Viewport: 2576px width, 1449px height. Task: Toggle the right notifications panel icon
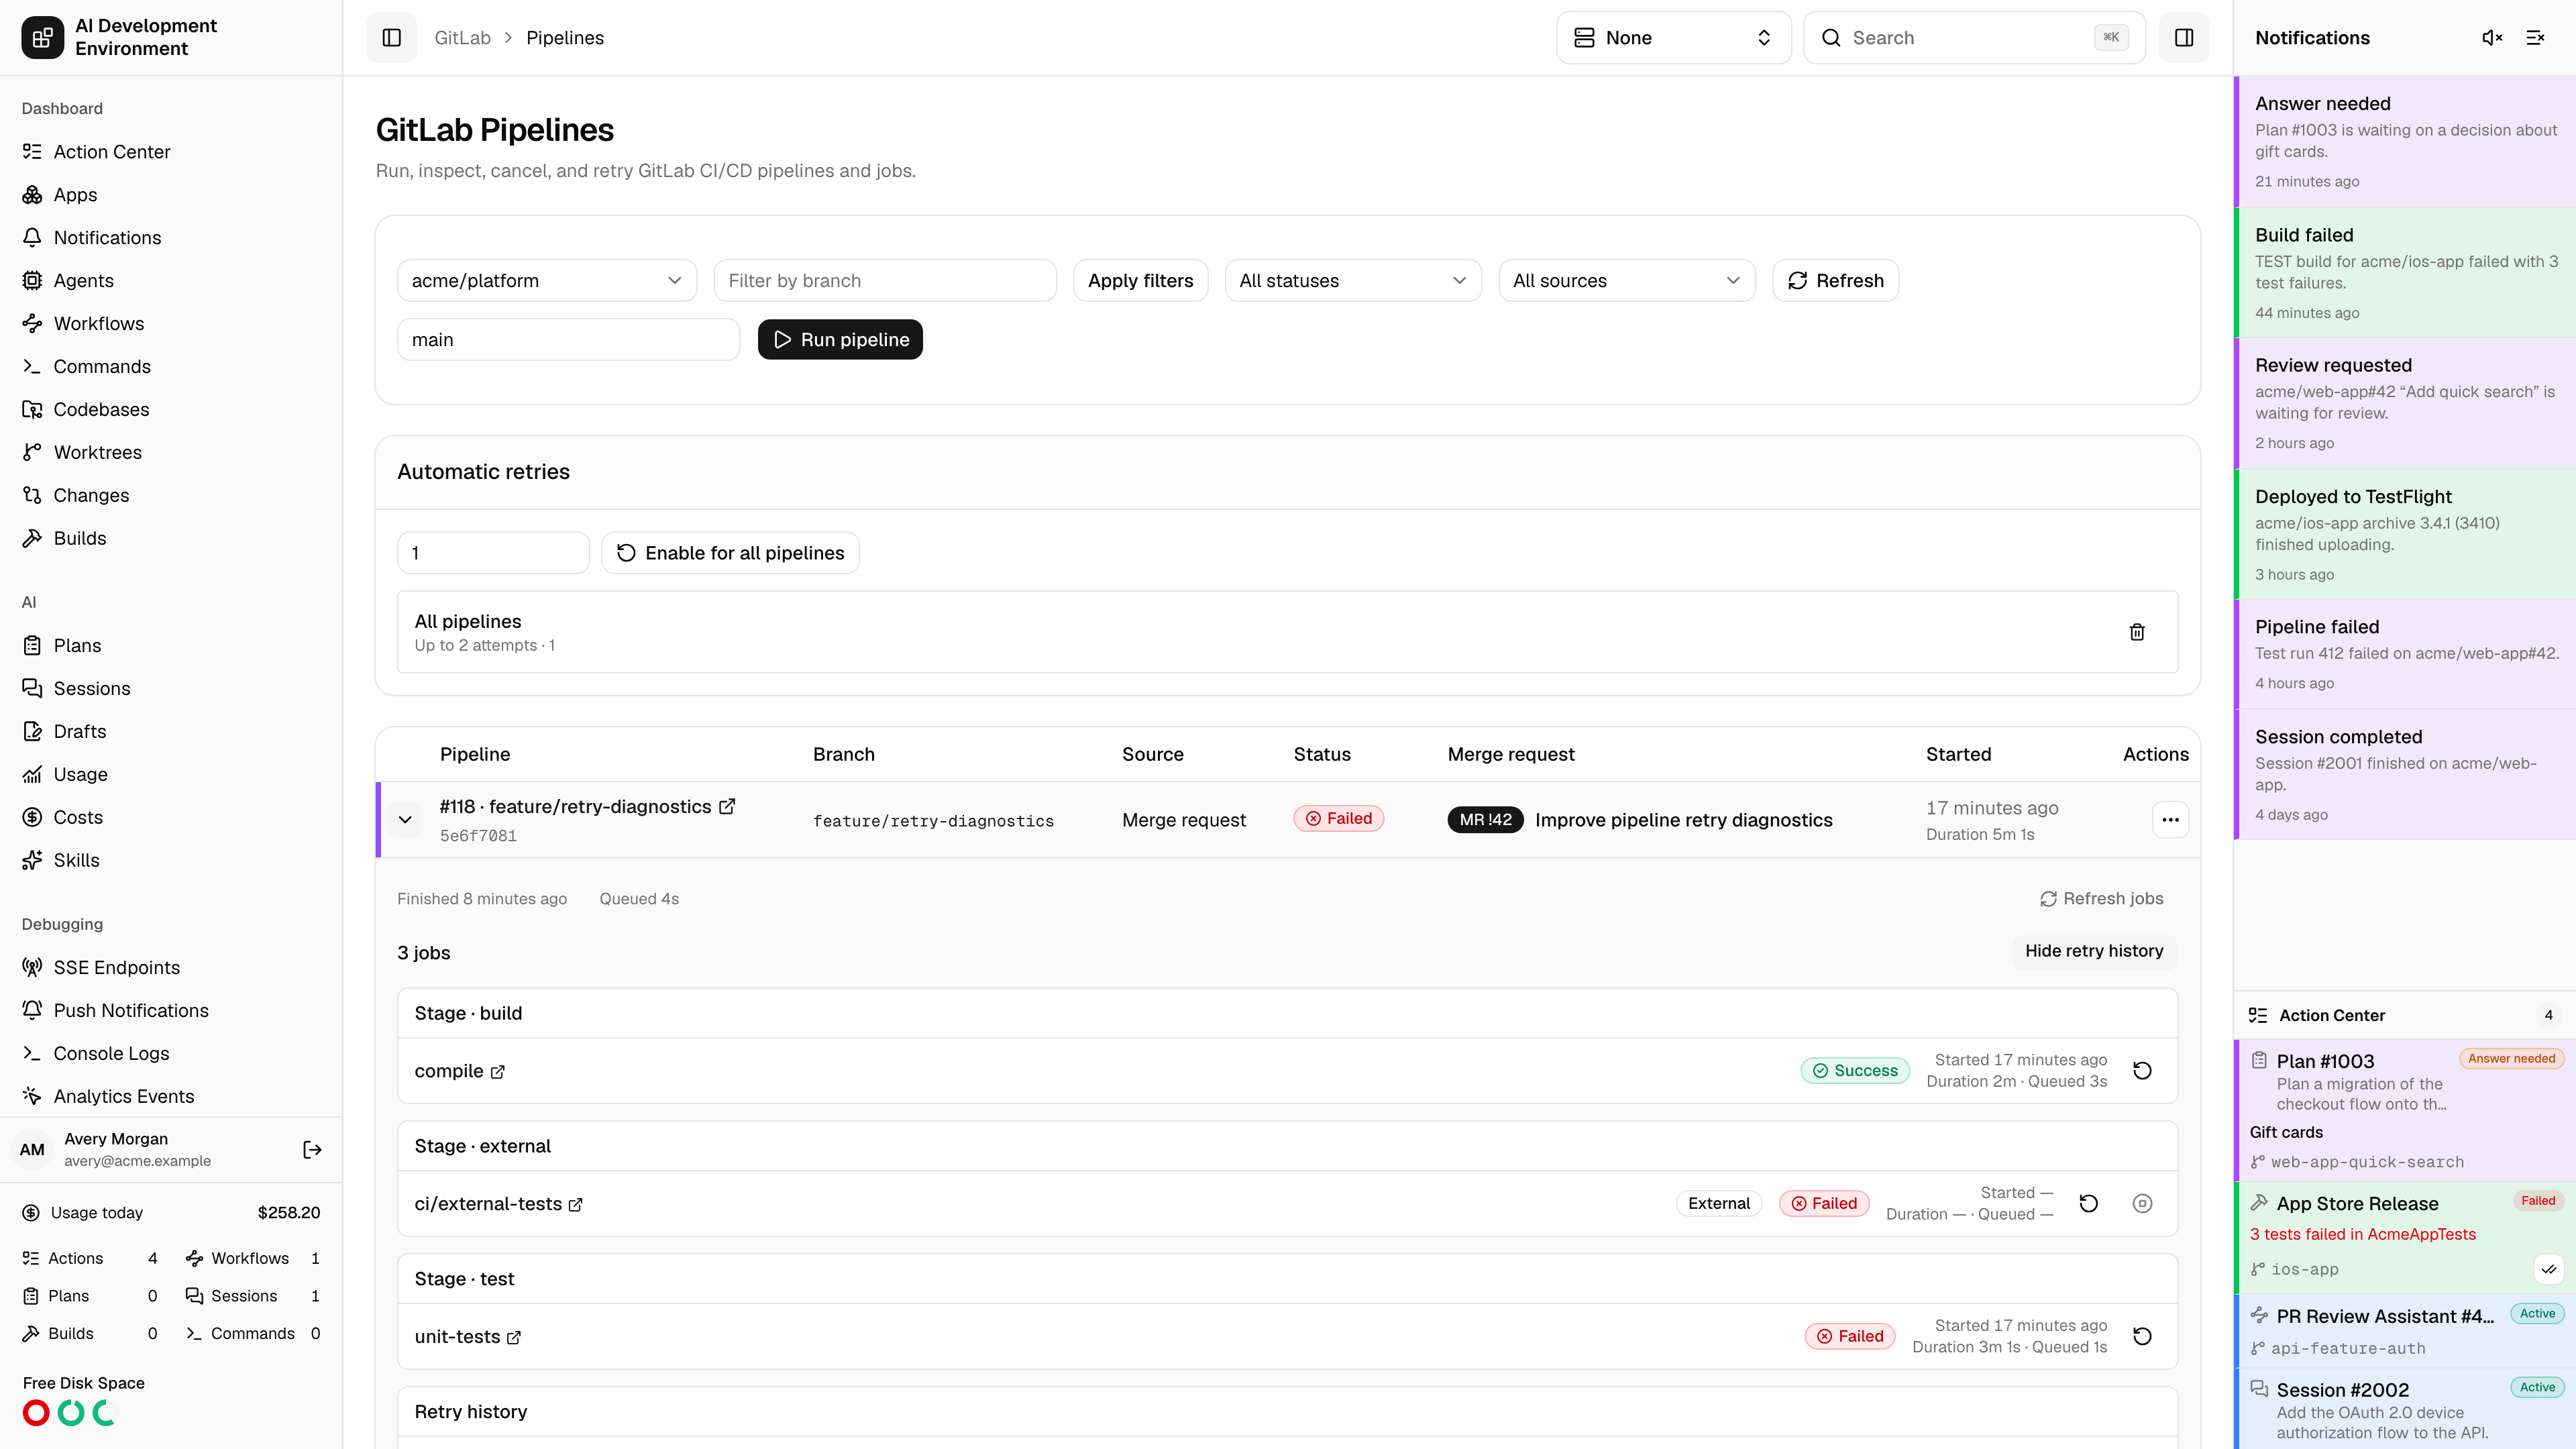point(2183,38)
